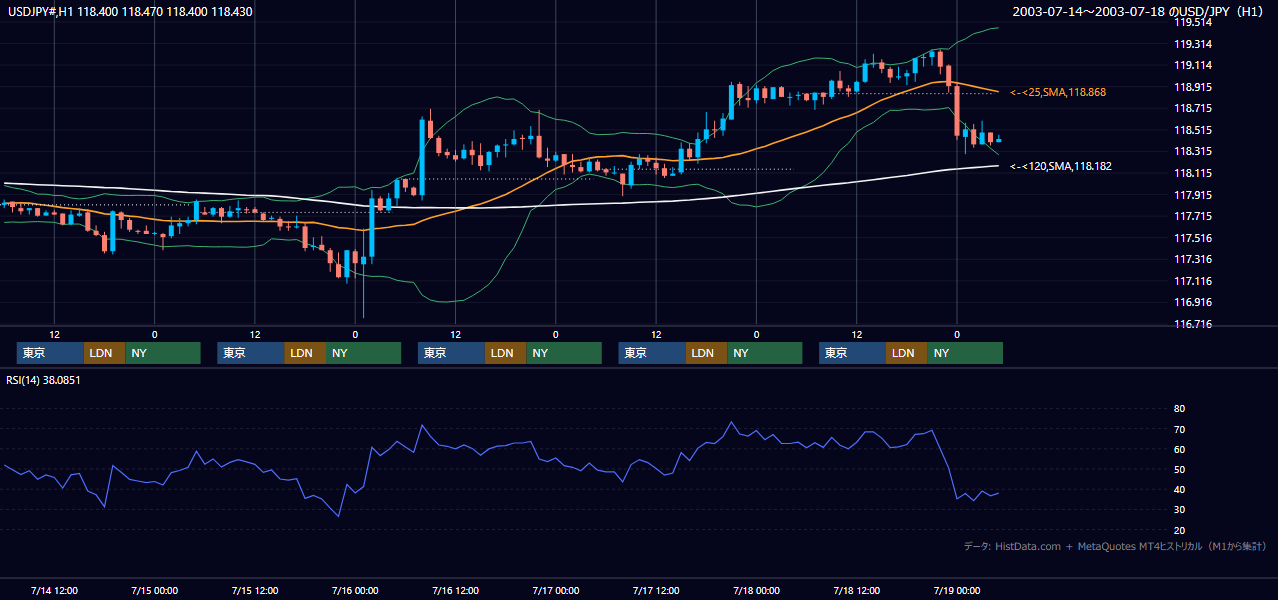Click the 7/17 12:00 time axis label

pos(656,590)
